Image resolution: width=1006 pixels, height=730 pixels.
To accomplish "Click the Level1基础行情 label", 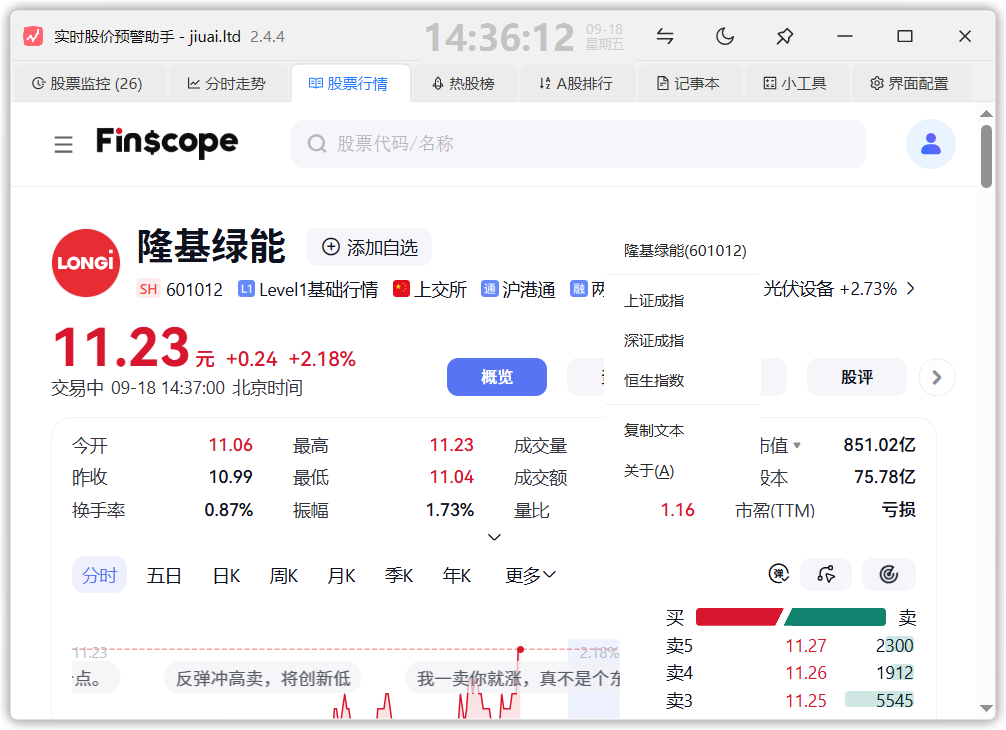I will click(x=308, y=289).
